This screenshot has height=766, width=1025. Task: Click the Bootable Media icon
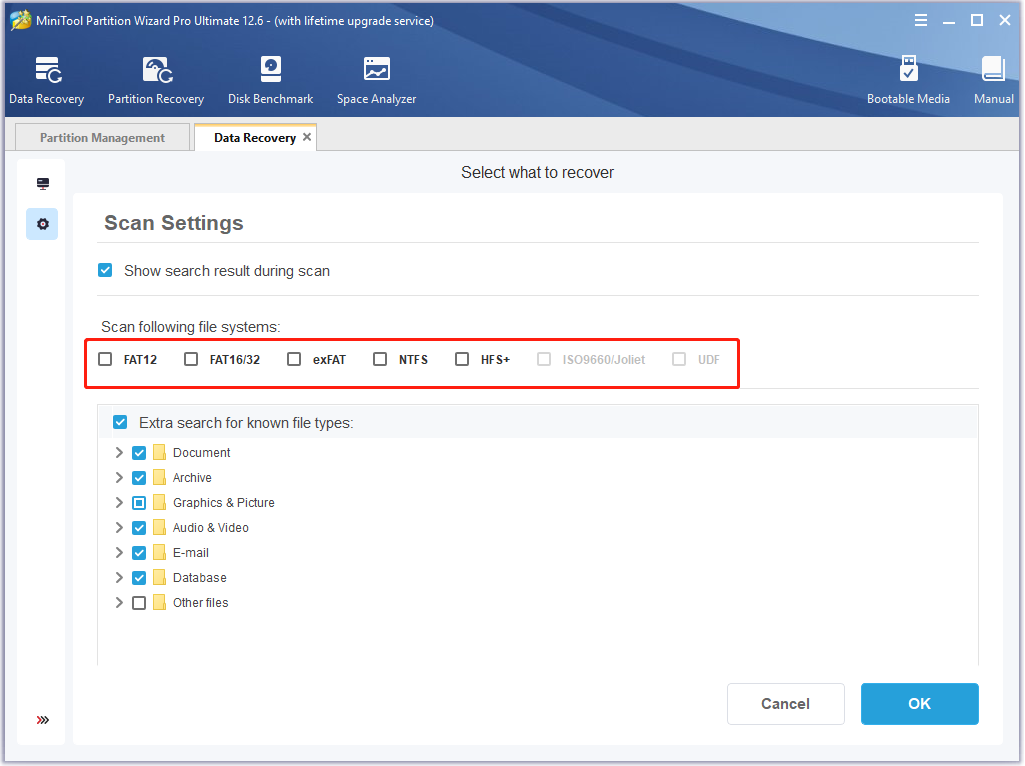click(908, 70)
